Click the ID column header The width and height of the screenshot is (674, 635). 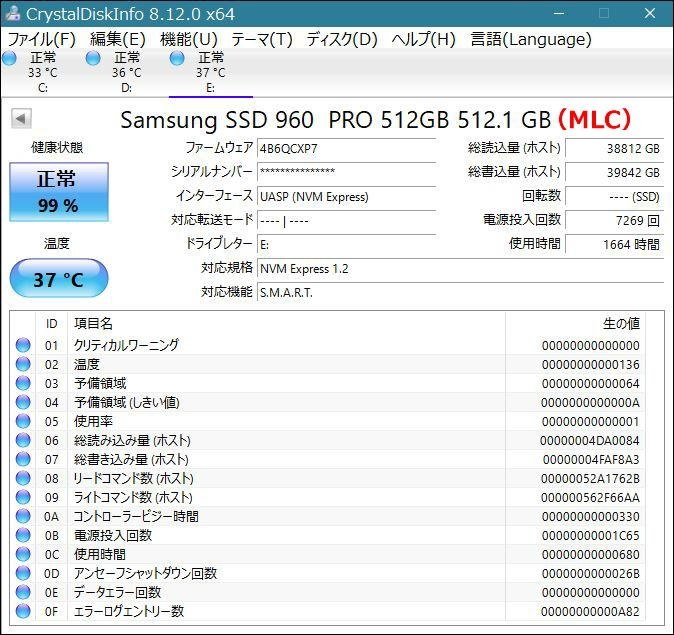[51, 323]
